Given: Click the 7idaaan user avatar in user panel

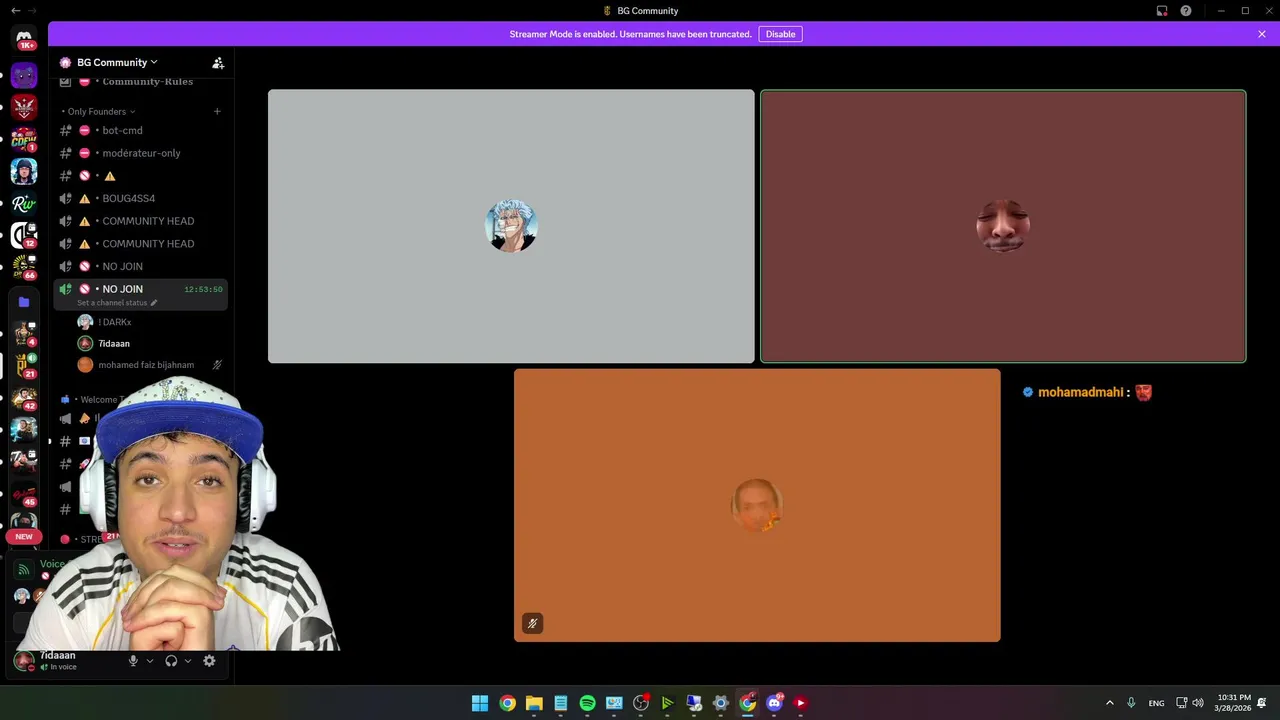Looking at the screenshot, I should tap(24, 661).
